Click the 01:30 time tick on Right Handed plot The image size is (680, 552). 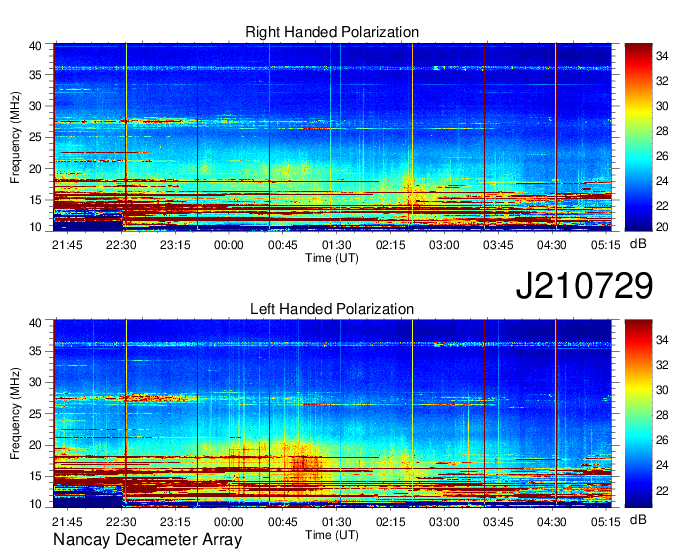click(337, 245)
